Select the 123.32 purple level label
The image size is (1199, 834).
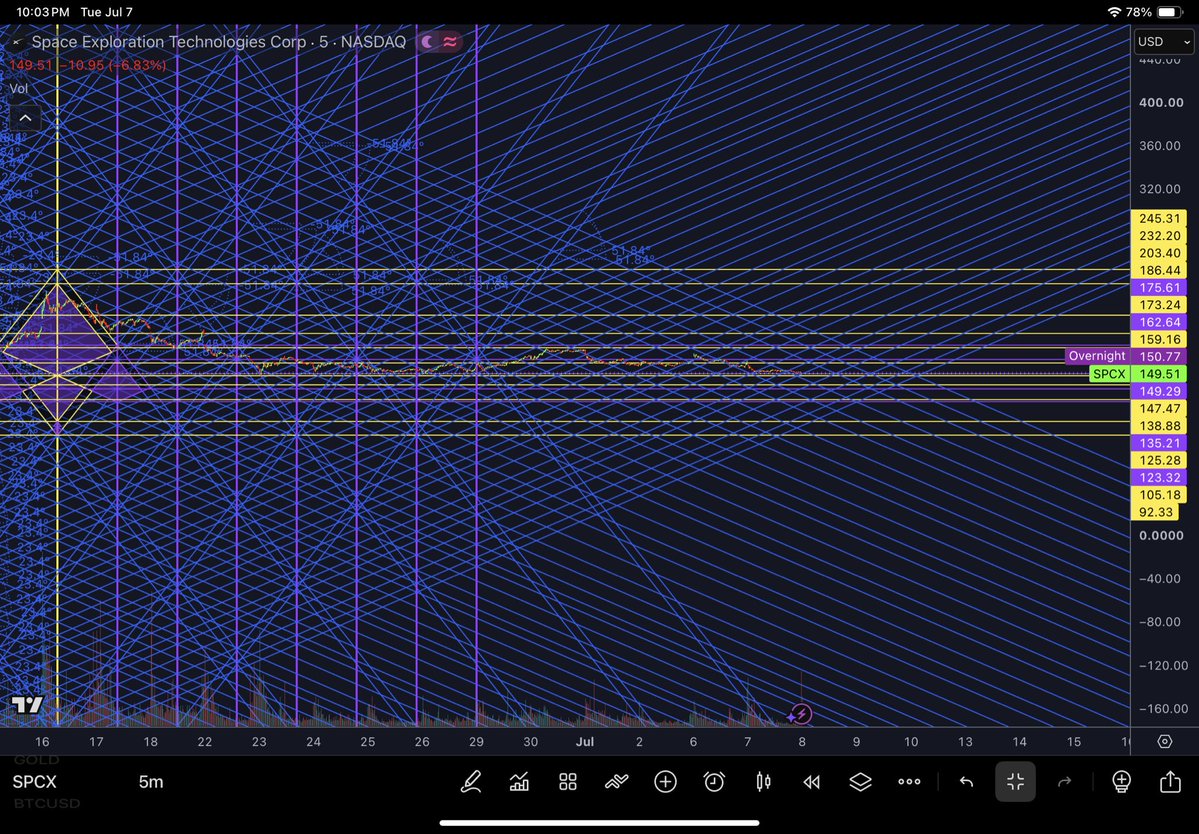(x=1159, y=478)
